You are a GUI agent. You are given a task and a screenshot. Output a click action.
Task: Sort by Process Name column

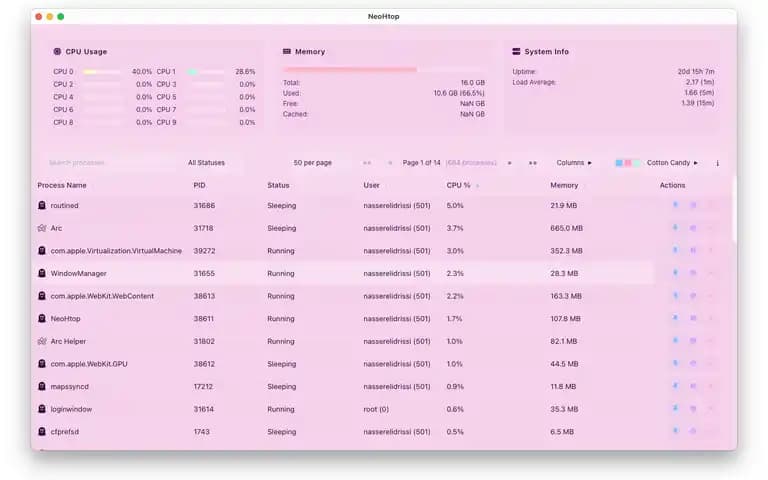point(62,185)
